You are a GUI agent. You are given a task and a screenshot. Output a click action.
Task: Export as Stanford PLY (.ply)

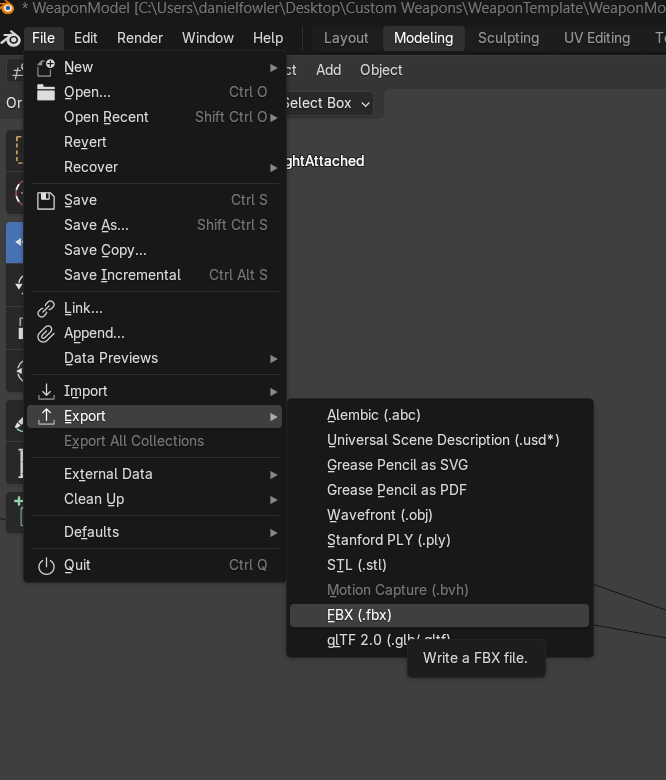point(439,540)
